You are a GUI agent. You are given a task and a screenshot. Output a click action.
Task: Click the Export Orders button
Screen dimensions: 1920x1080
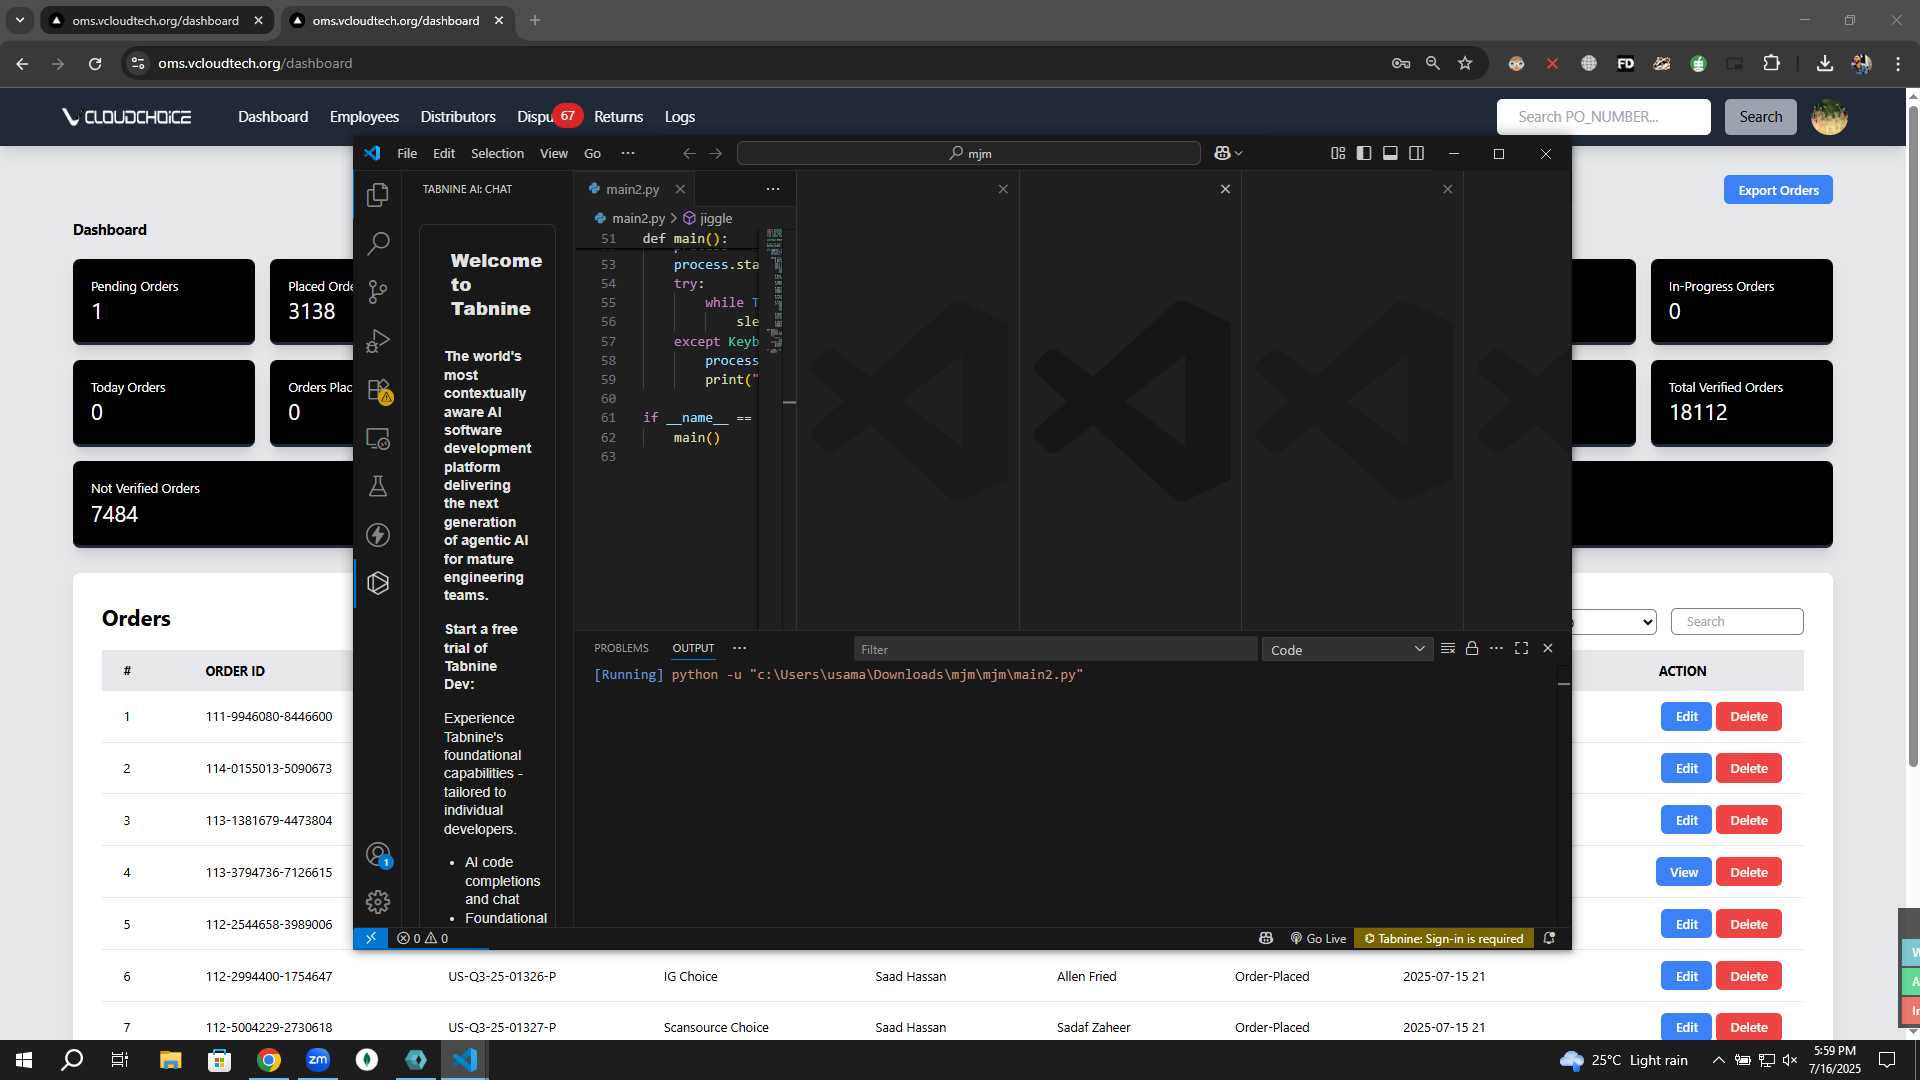1778,190
